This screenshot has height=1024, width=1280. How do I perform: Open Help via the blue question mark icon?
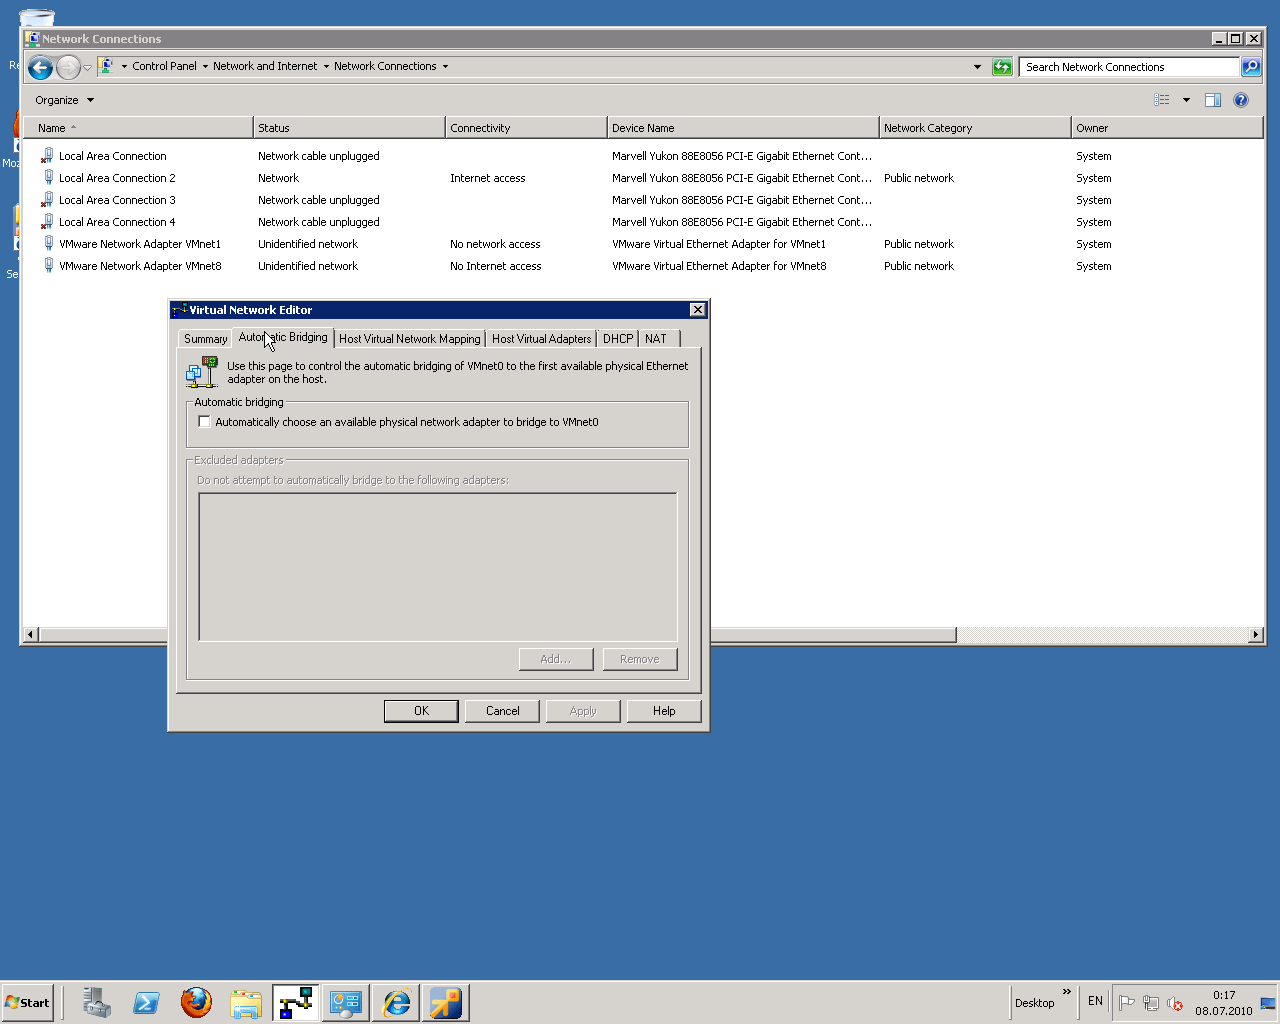click(x=1241, y=100)
